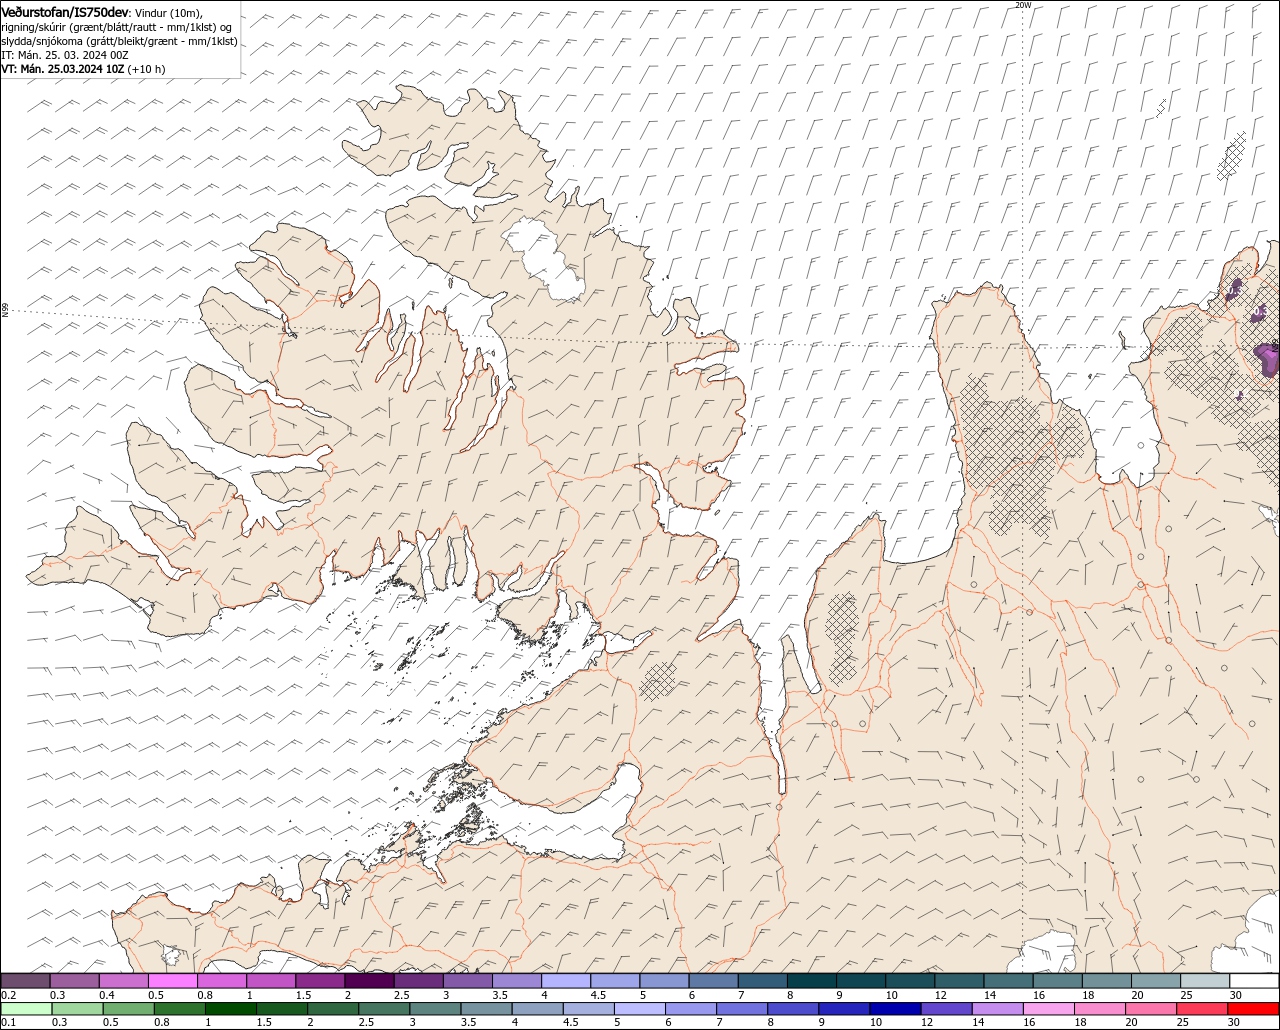Image resolution: width=1280 pixels, height=1030 pixels.
Task: Click the darkest purple 2 swatch, upper row
Action: 370,981
